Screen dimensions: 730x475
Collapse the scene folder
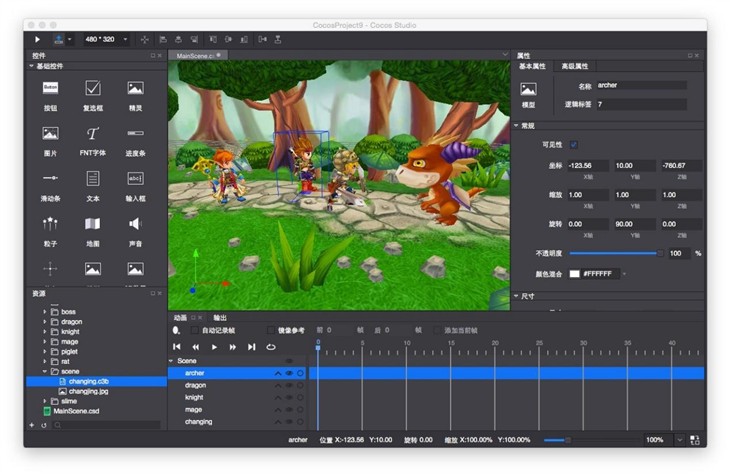tap(45, 371)
